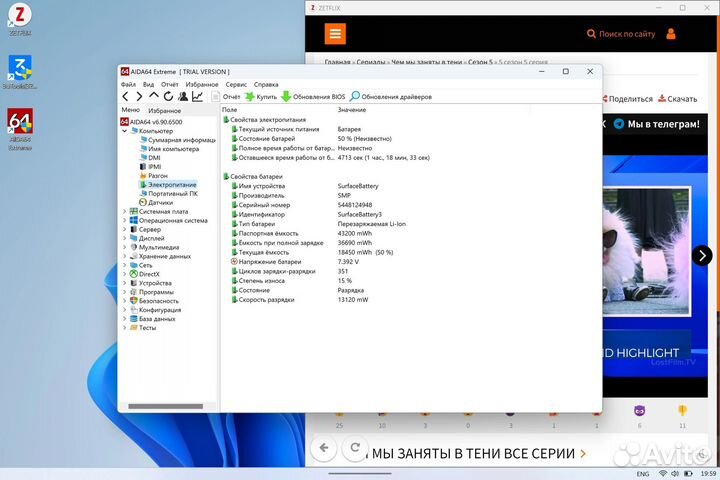Viewport: 720px width, 480px height.
Task: Switch to the Избранное panel tab
Action: click(164, 109)
